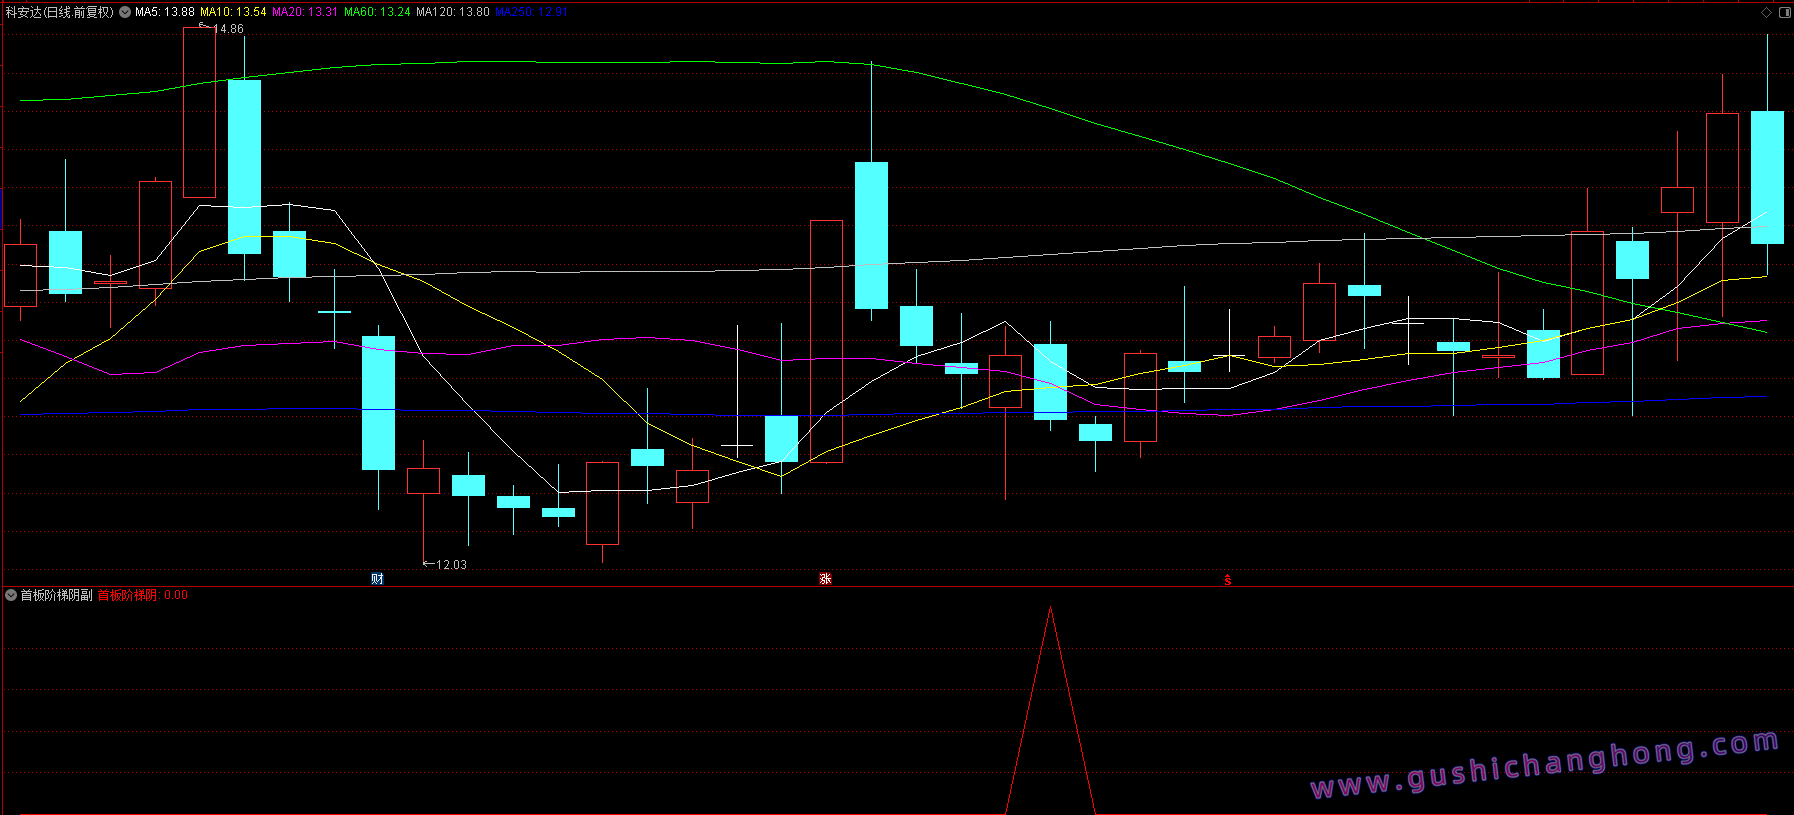Click the red 涨 event marker
The image size is (1794, 815).
(x=825, y=579)
